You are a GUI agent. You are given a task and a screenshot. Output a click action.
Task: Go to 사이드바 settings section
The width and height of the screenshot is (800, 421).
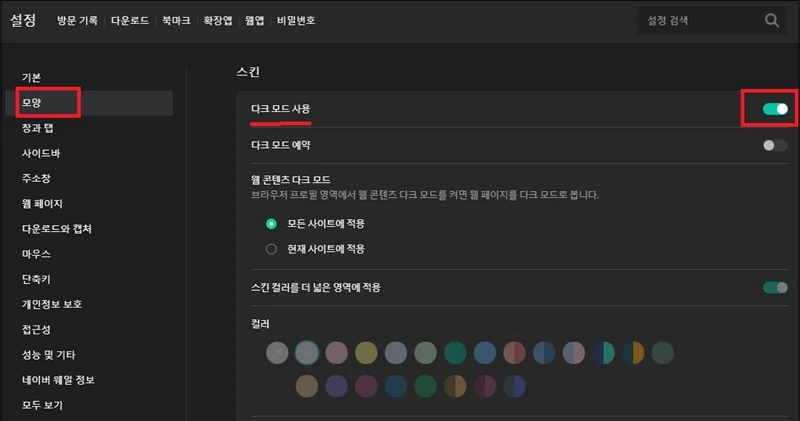[x=41, y=153]
